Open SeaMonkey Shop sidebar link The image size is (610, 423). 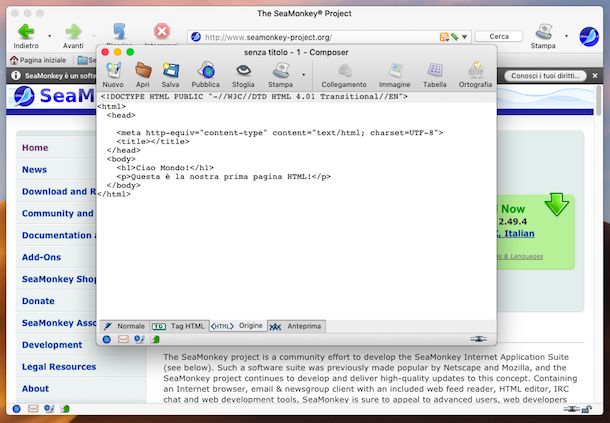point(59,279)
